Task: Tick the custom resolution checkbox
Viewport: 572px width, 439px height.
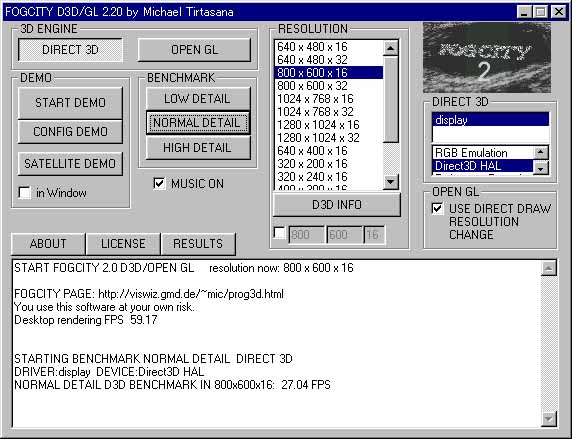Action: 279,233
